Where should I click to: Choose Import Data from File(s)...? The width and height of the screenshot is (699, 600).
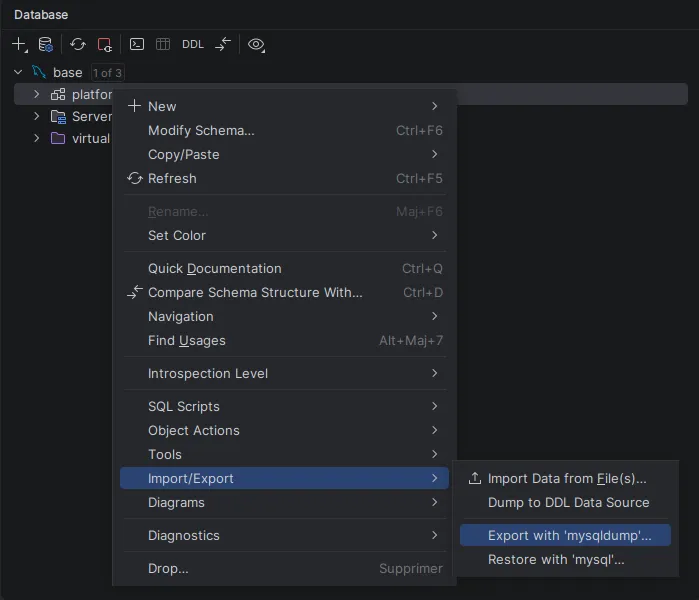point(565,478)
